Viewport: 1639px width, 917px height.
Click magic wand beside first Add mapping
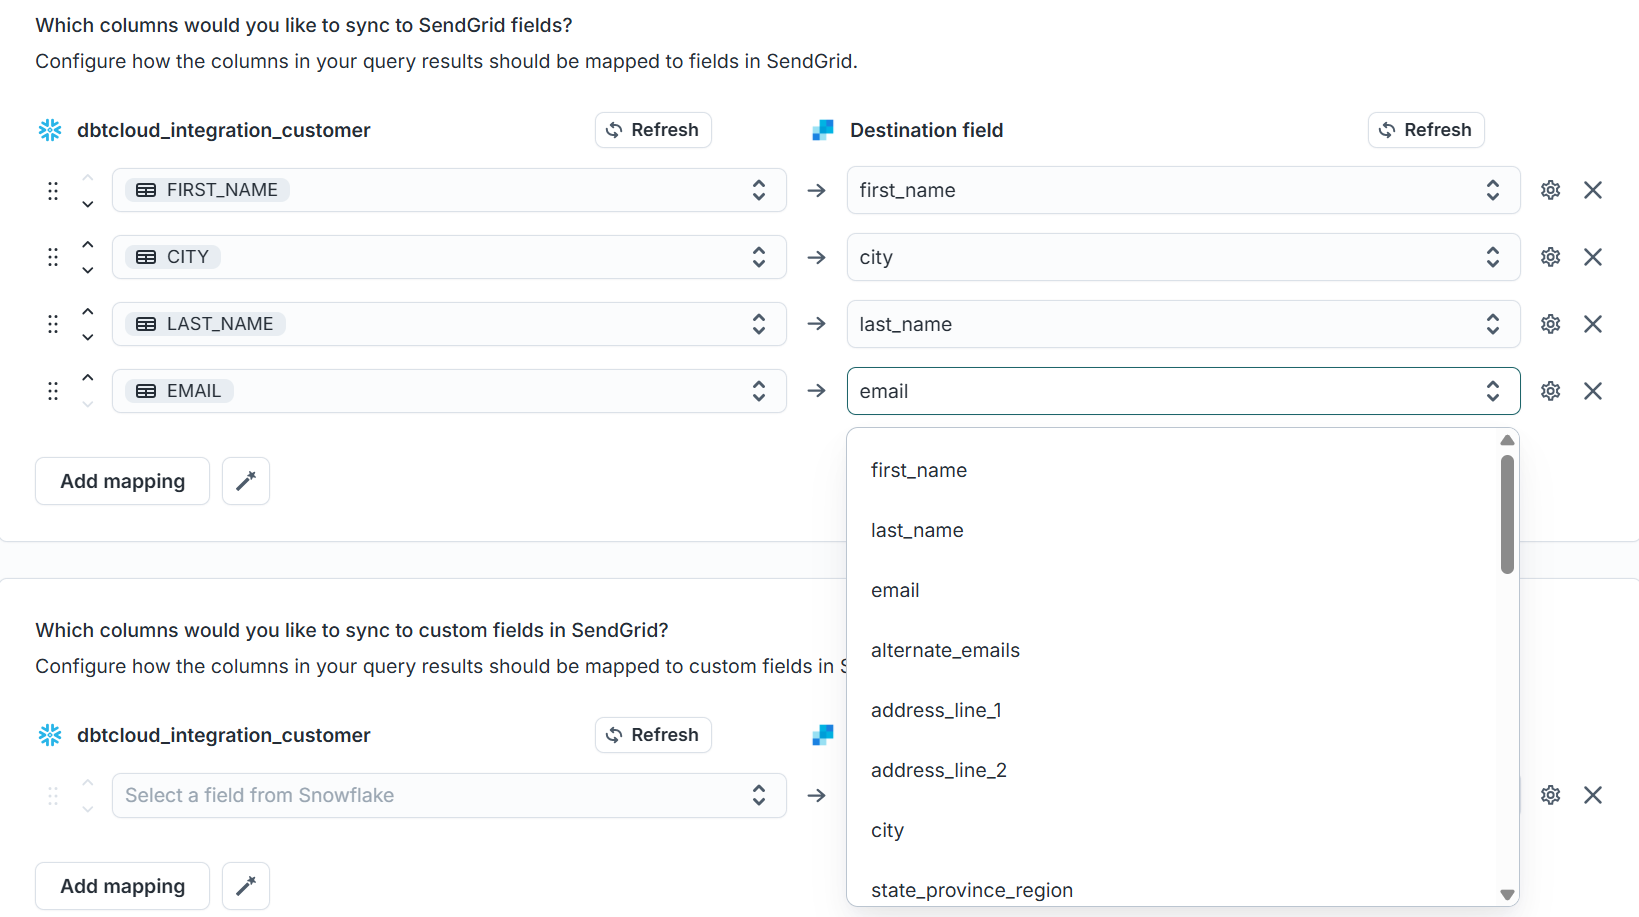pyautogui.click(x=246, y=481)
